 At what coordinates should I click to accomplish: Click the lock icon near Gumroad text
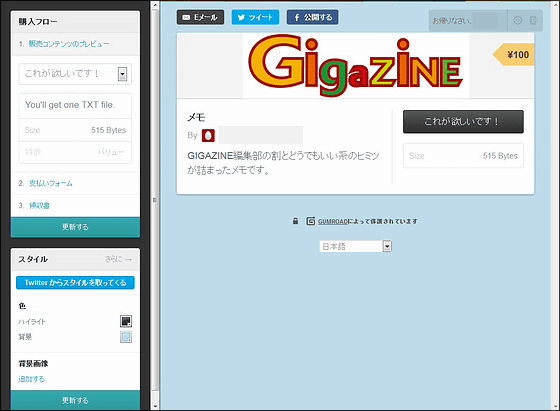(x=295, y=221)
